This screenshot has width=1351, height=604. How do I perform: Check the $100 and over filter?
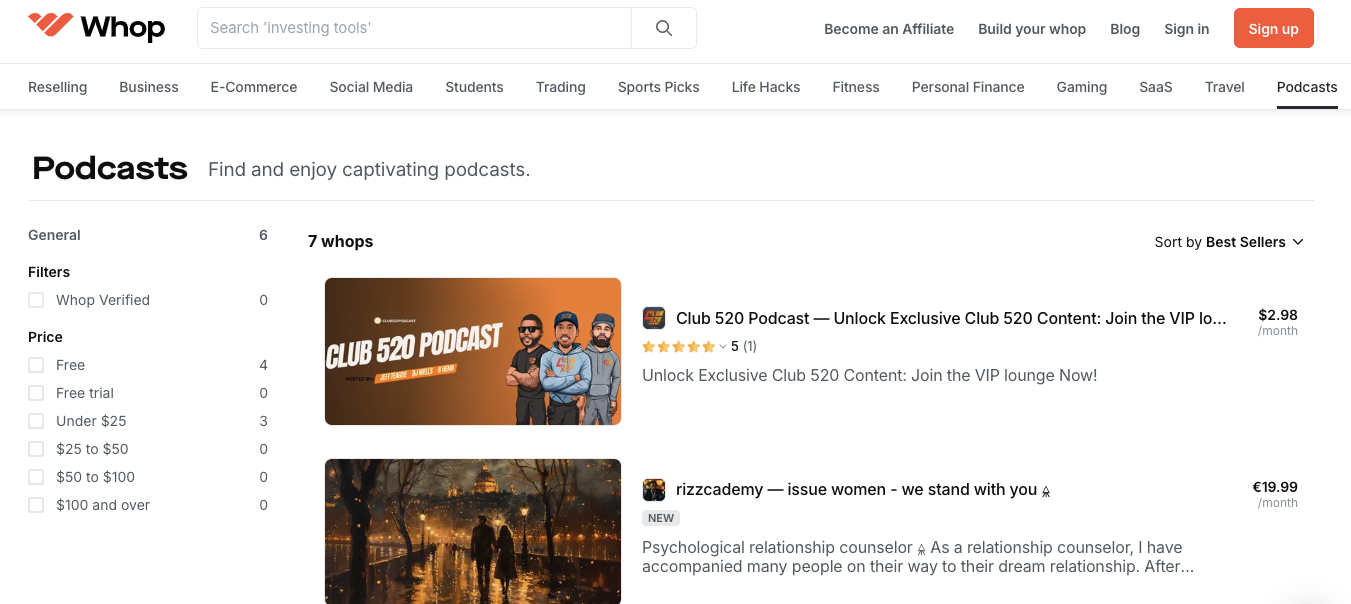pyautogui.click(x=36, y=505)
